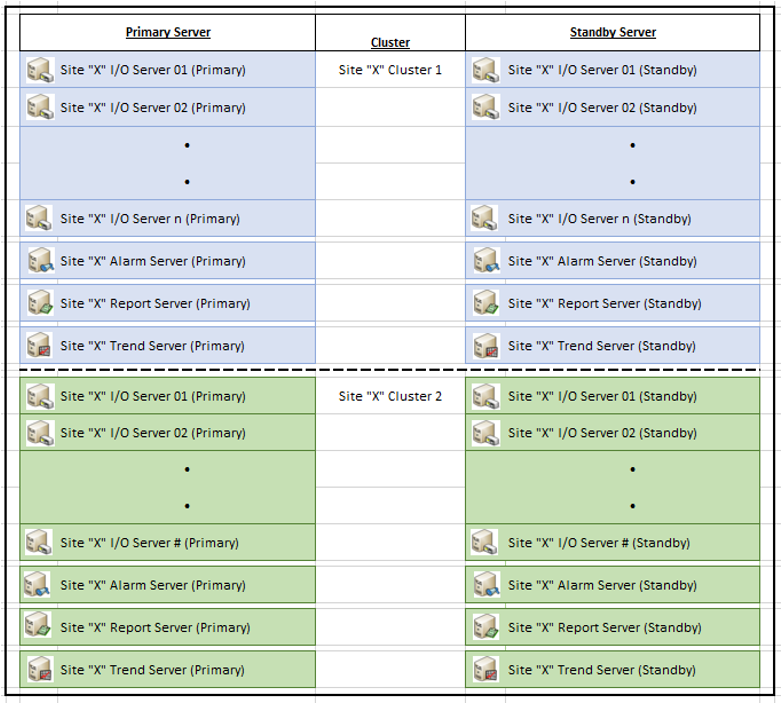Click Cluster 1 I/O Server 02 (Primary) label
Screen dimensions: 781x703
click(153, 107)
